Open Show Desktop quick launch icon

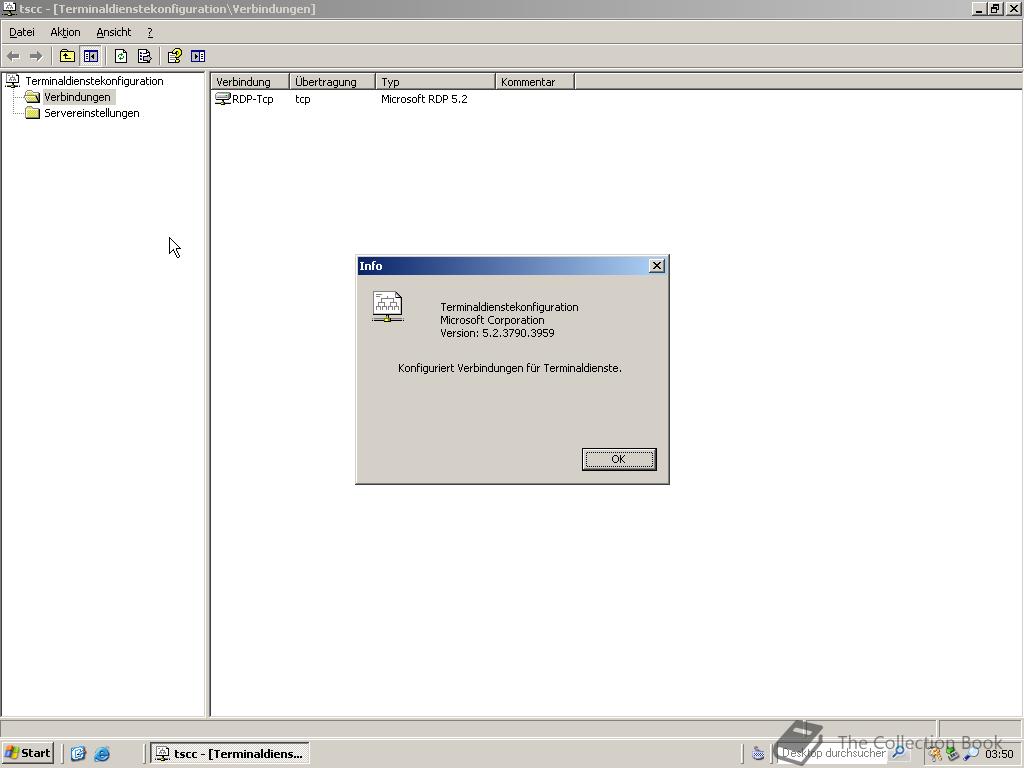[78, 754]
